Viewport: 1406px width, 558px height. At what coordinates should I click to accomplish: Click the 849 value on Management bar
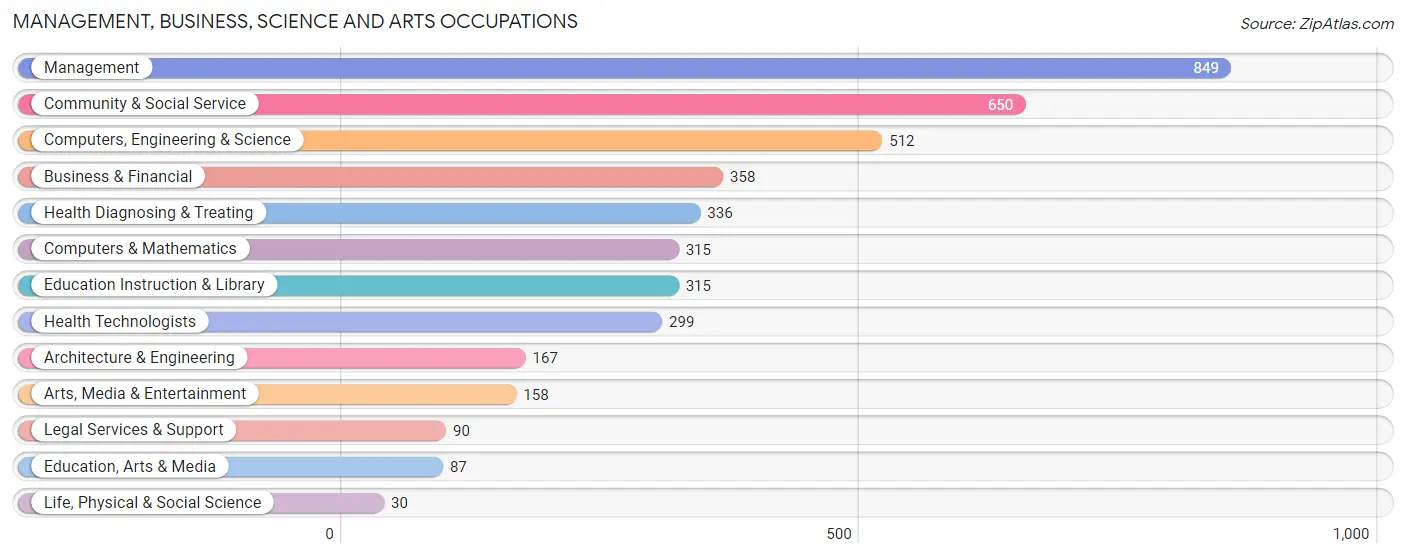tap(1206, 68)
